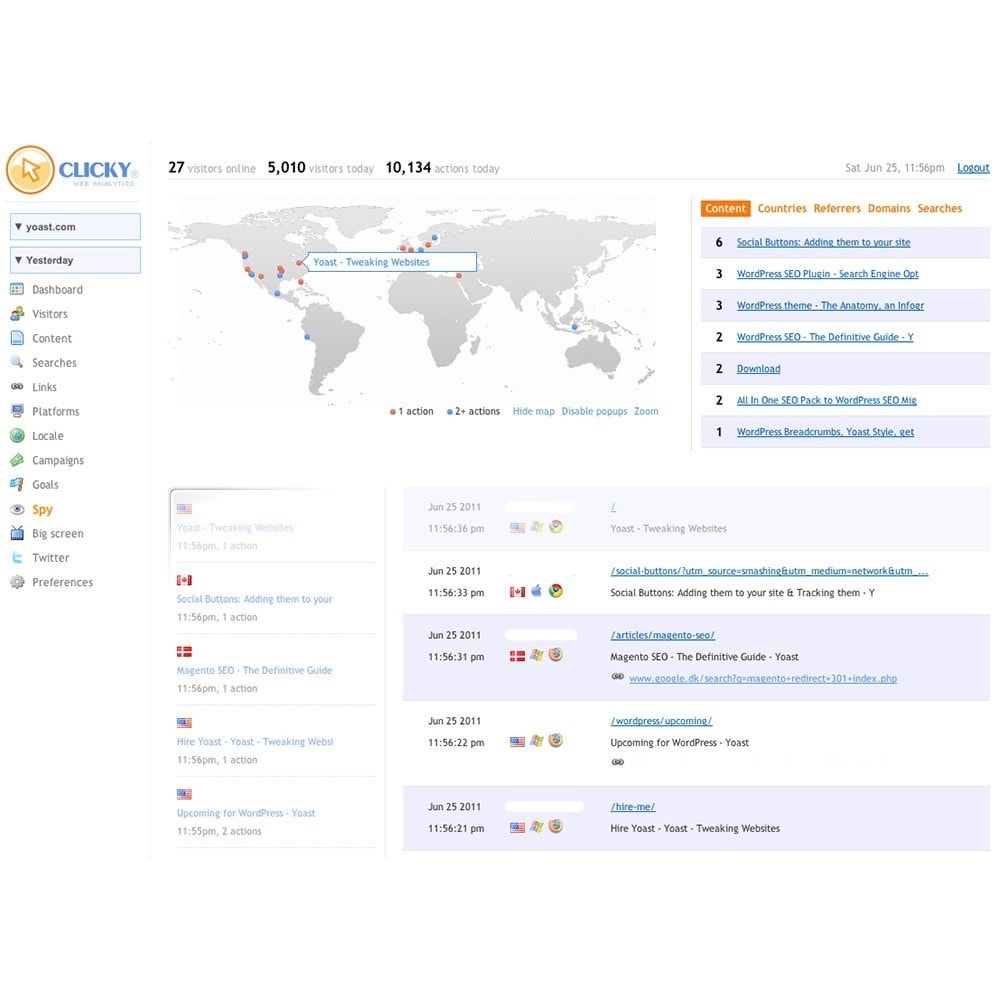
Task: Open the Download content link
Action: point(758,369)
